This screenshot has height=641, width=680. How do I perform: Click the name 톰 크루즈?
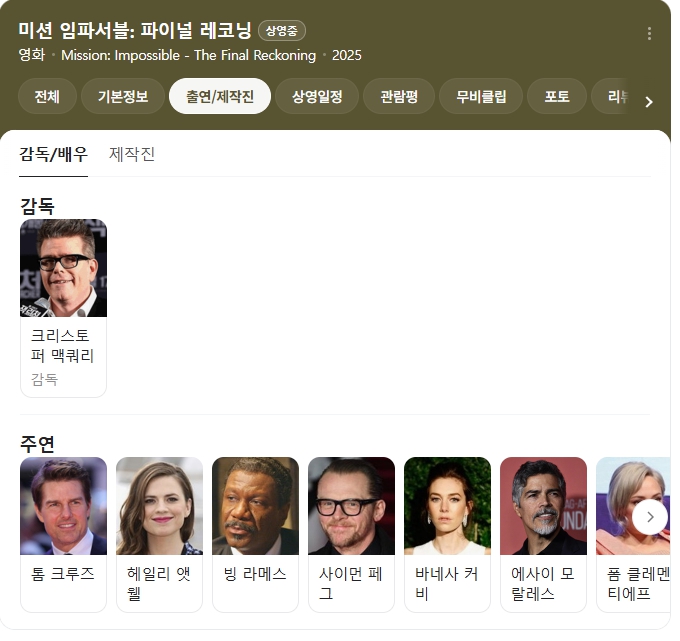tap(62, 574)
